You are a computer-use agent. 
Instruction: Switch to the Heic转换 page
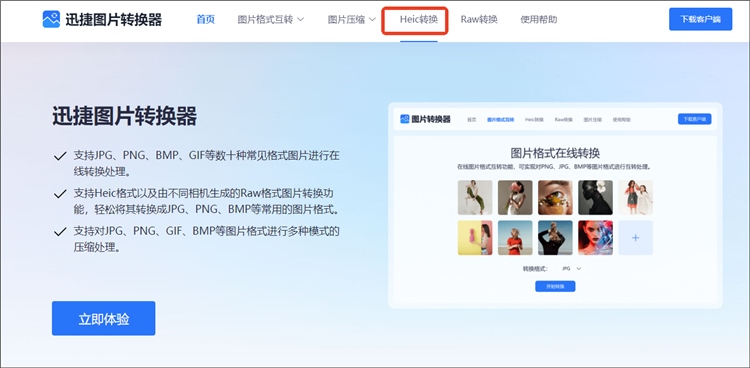(x=419, y=20)
